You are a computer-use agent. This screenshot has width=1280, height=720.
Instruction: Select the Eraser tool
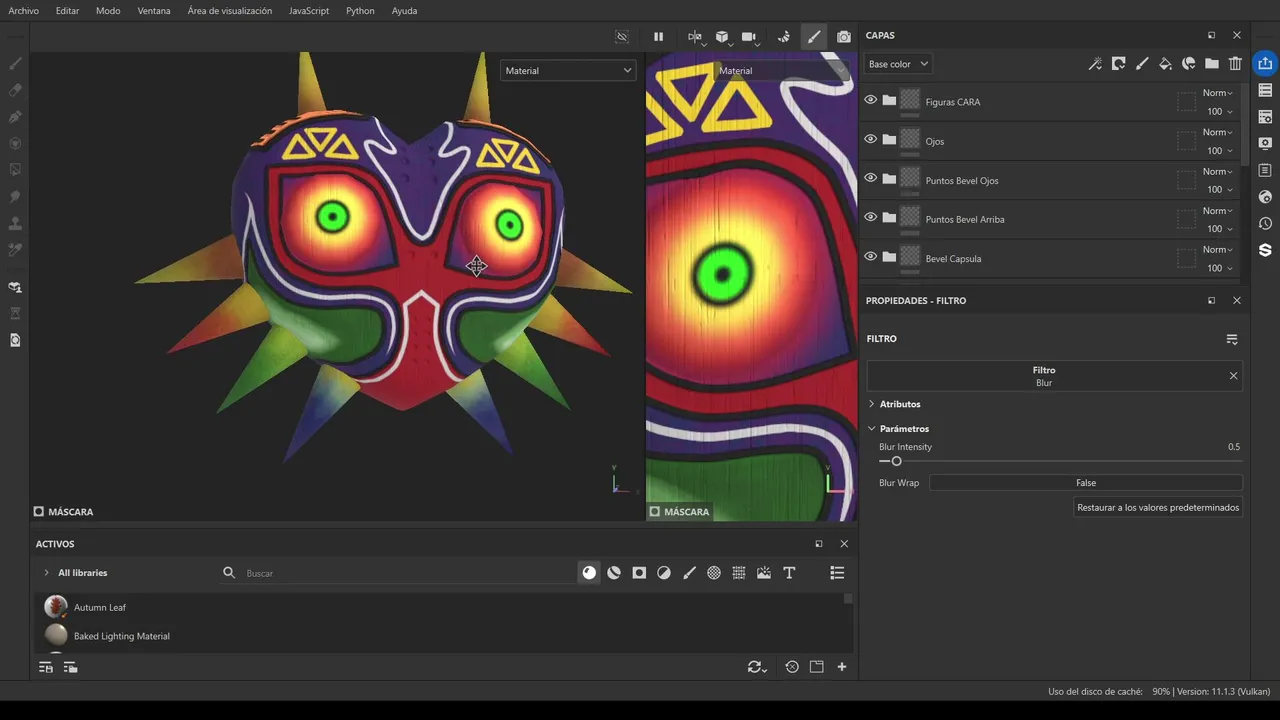[x=15, y=90]
